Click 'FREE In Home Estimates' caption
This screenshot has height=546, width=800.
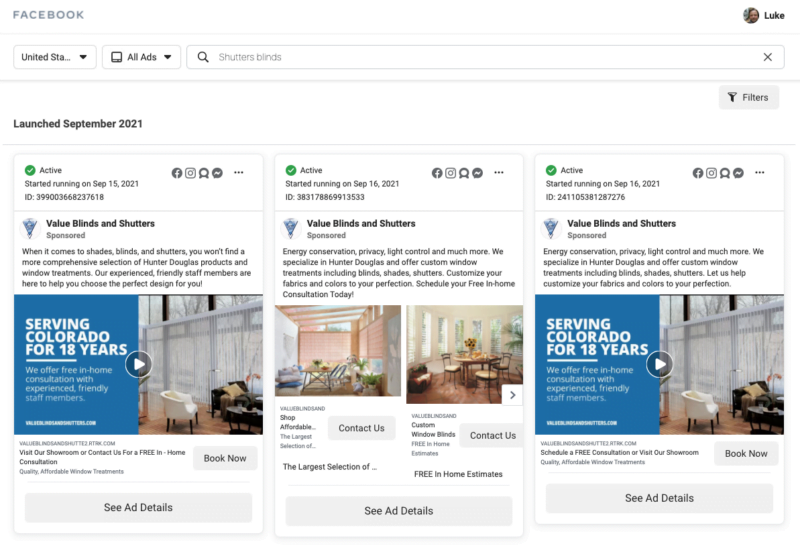click(x=458, y=474)
